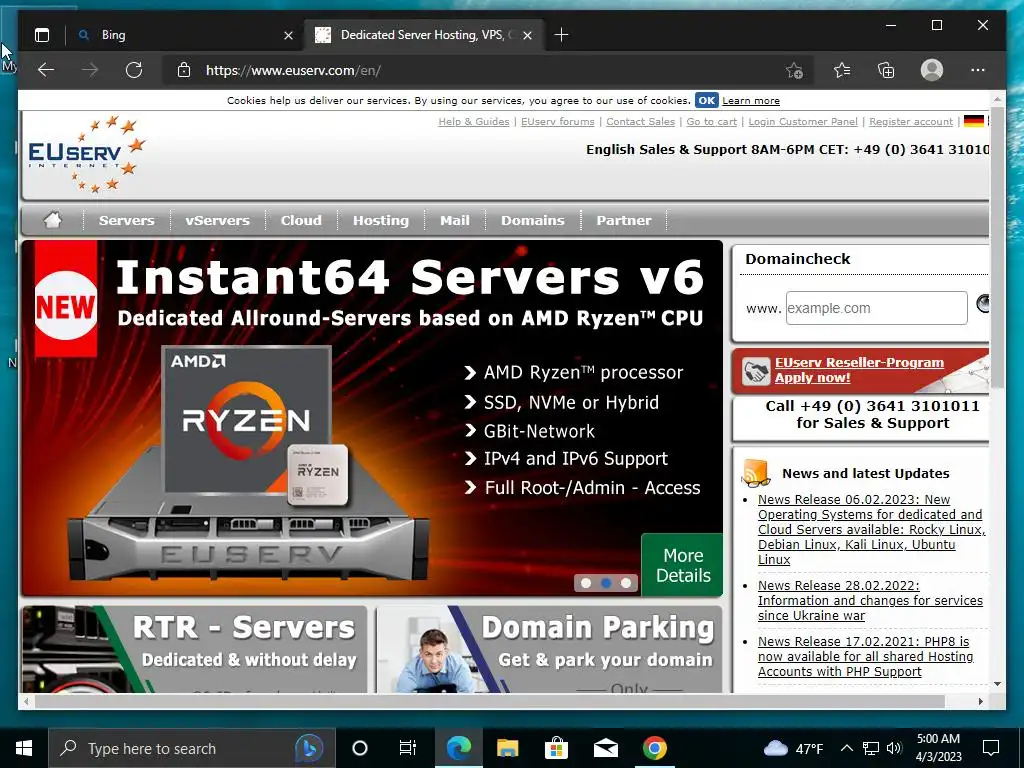
Task: Select the Dedicated Server Hosting tab
Action: (x=423, y=35)
